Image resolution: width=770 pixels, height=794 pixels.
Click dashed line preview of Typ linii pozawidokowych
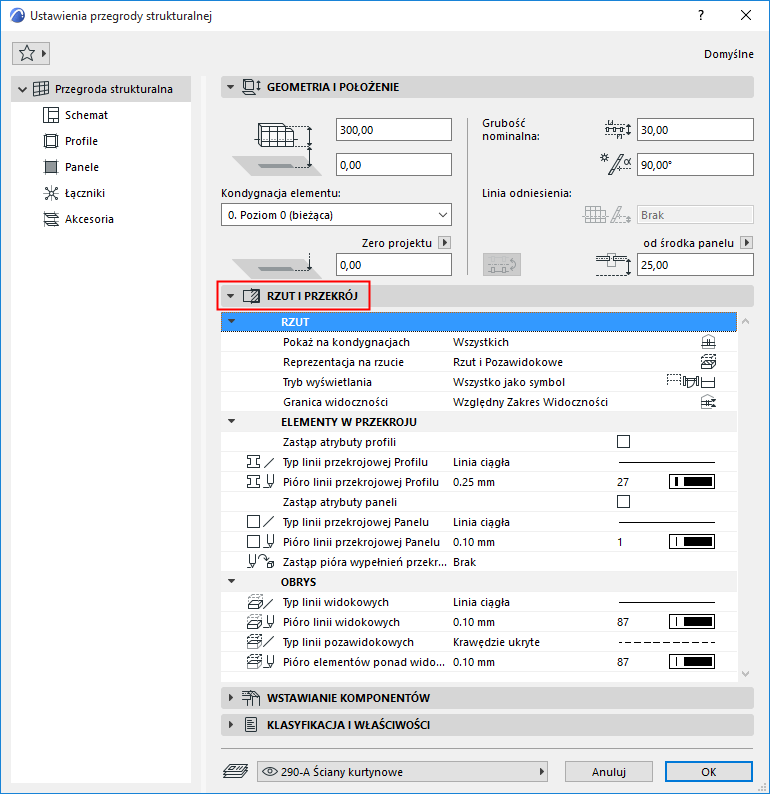[x=667, y=642]
